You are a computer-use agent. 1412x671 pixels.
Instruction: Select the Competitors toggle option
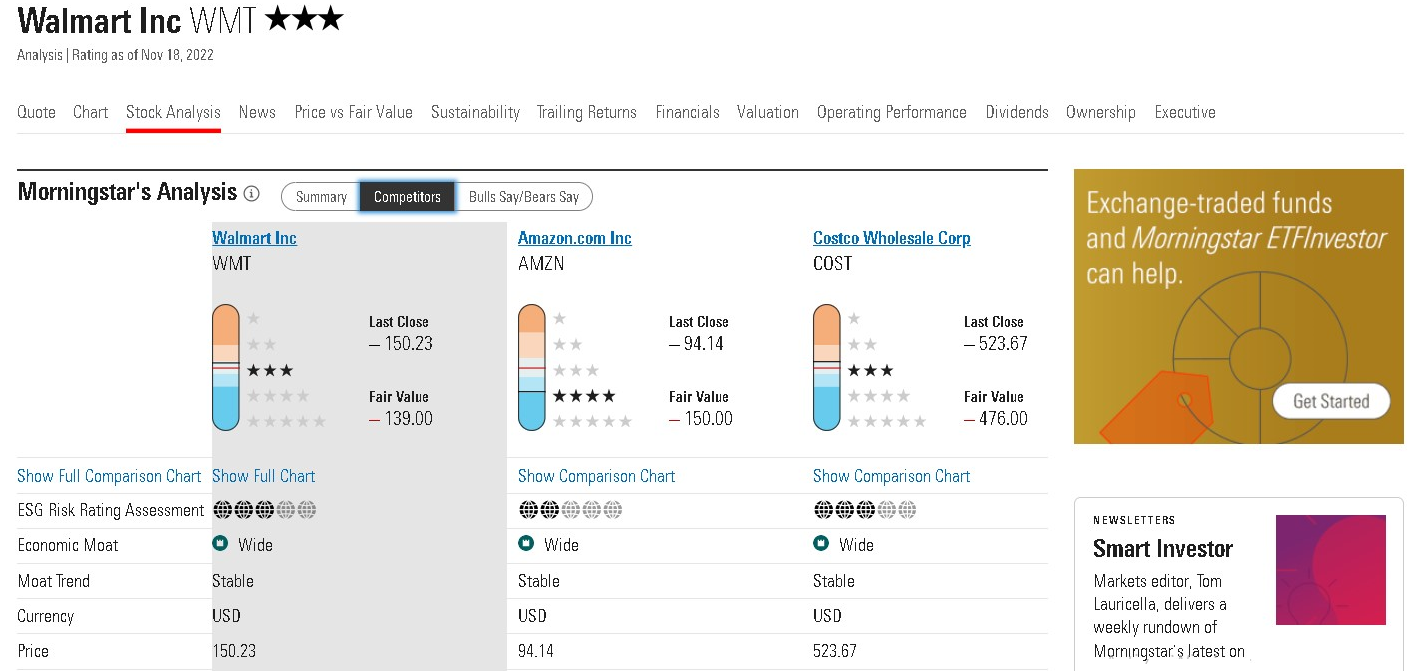point(407,197)
